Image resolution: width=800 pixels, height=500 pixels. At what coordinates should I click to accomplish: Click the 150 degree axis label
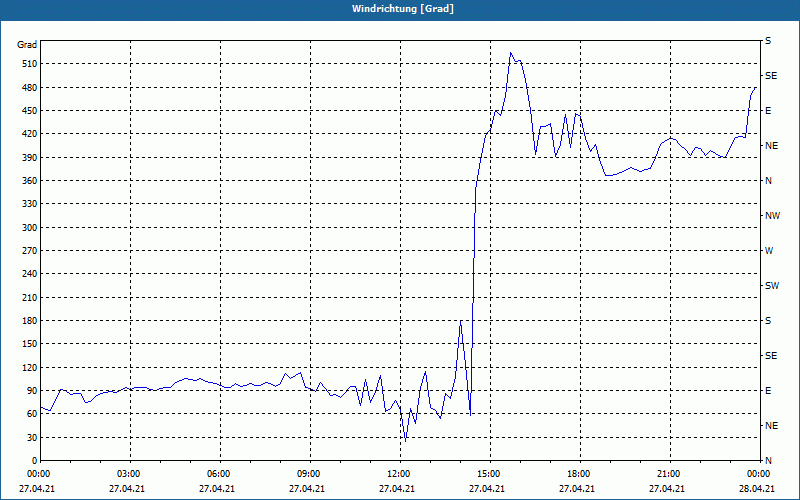tap(30, 344)
